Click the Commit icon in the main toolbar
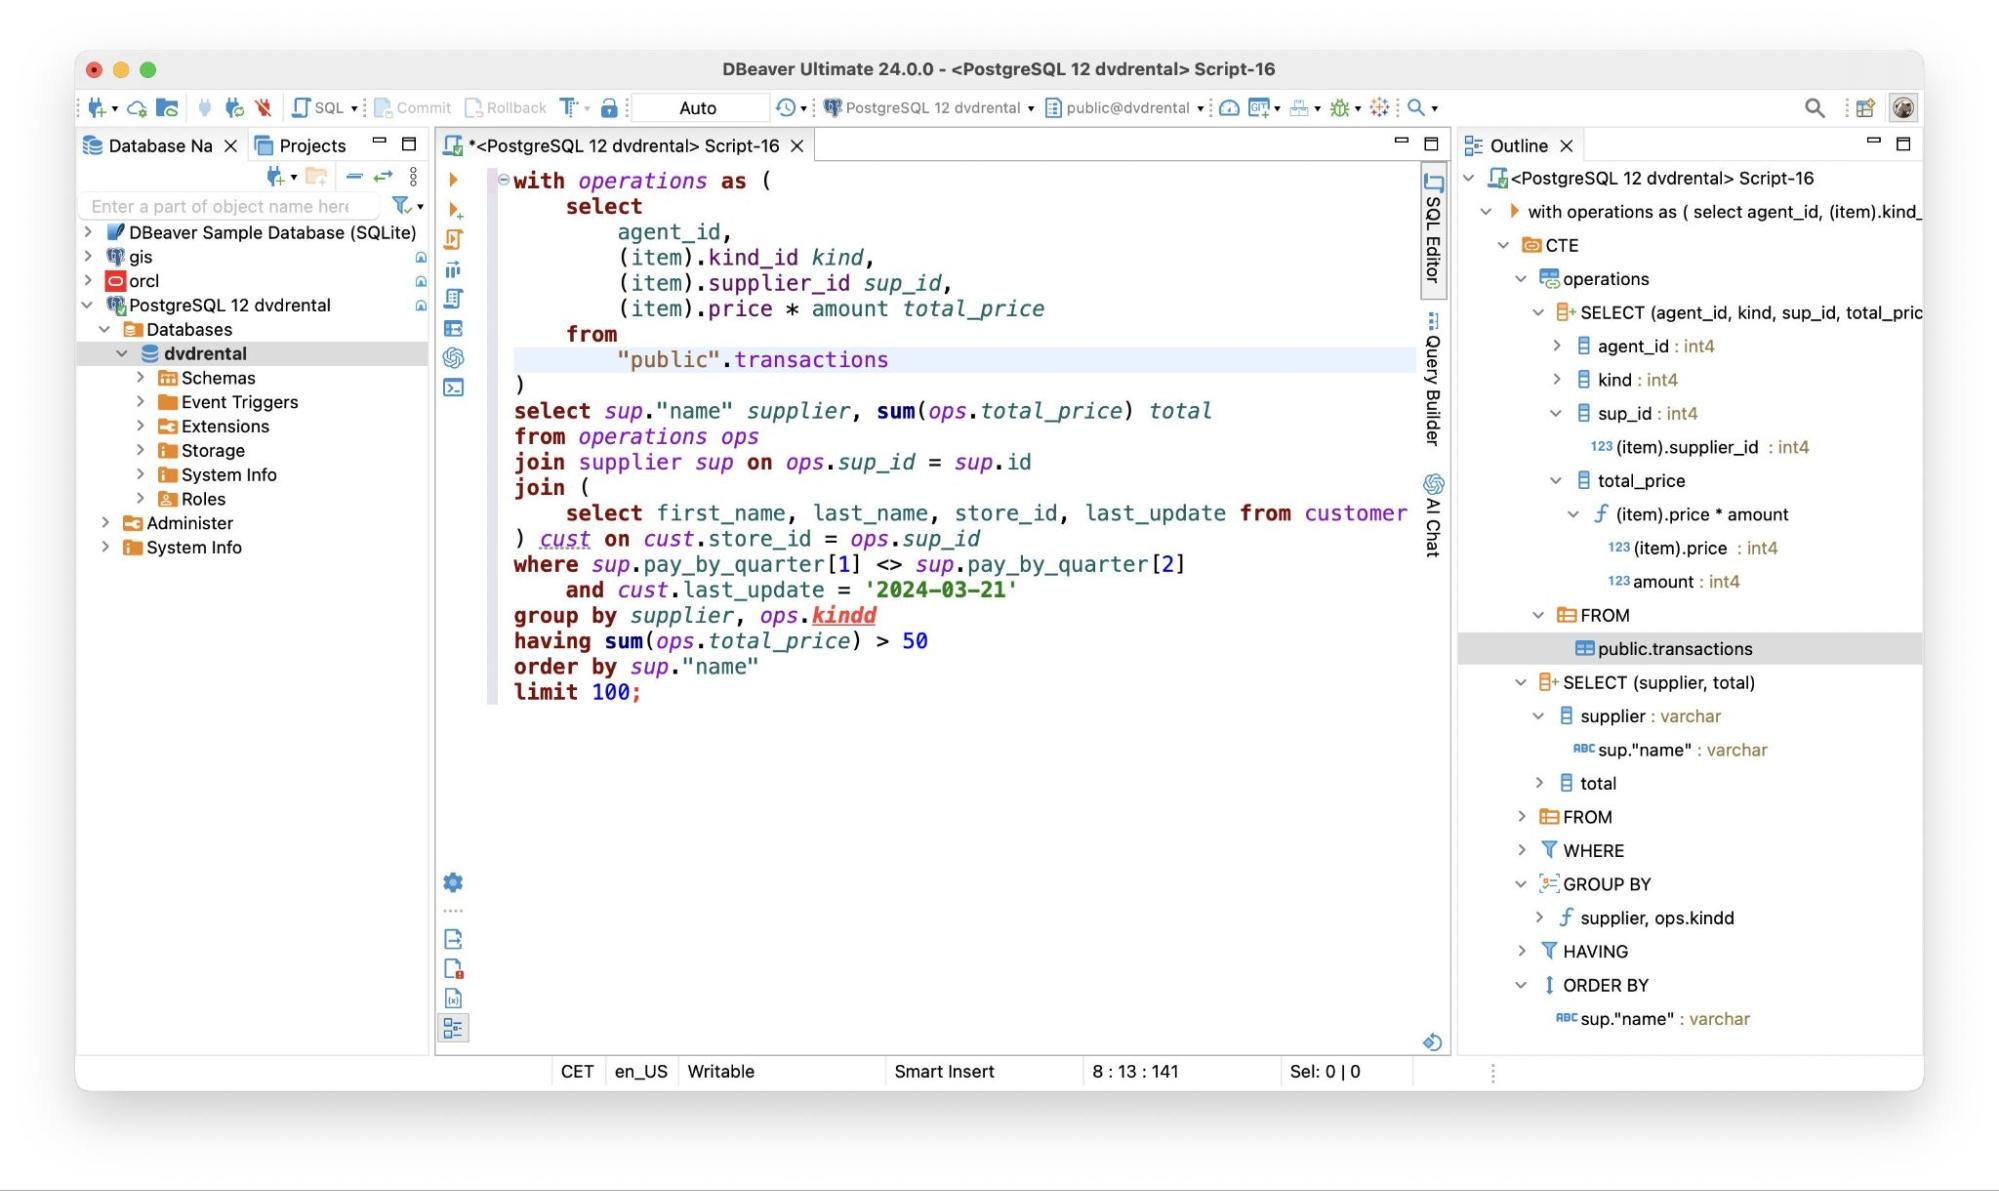This screenshot has height=1191, width=1999. click(382, 107)
